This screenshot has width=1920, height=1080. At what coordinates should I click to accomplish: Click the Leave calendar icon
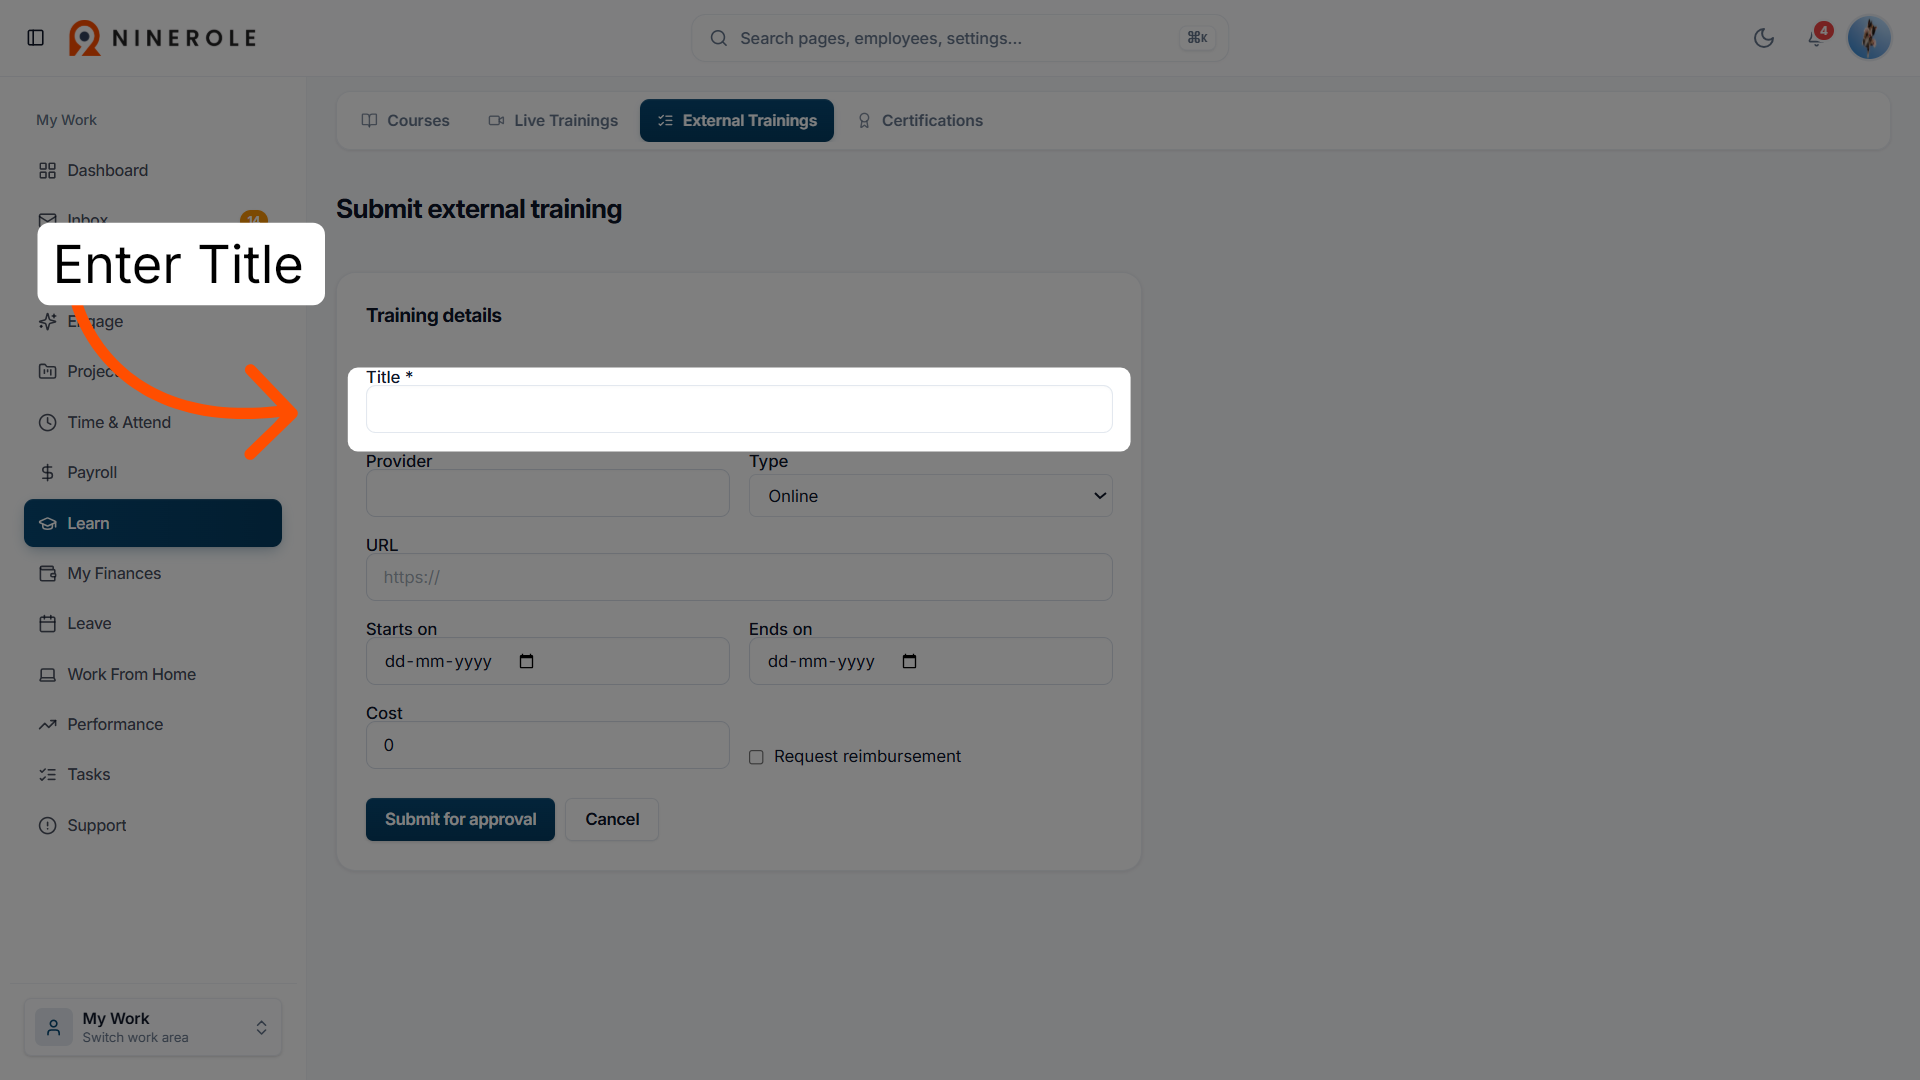[47, 624]
